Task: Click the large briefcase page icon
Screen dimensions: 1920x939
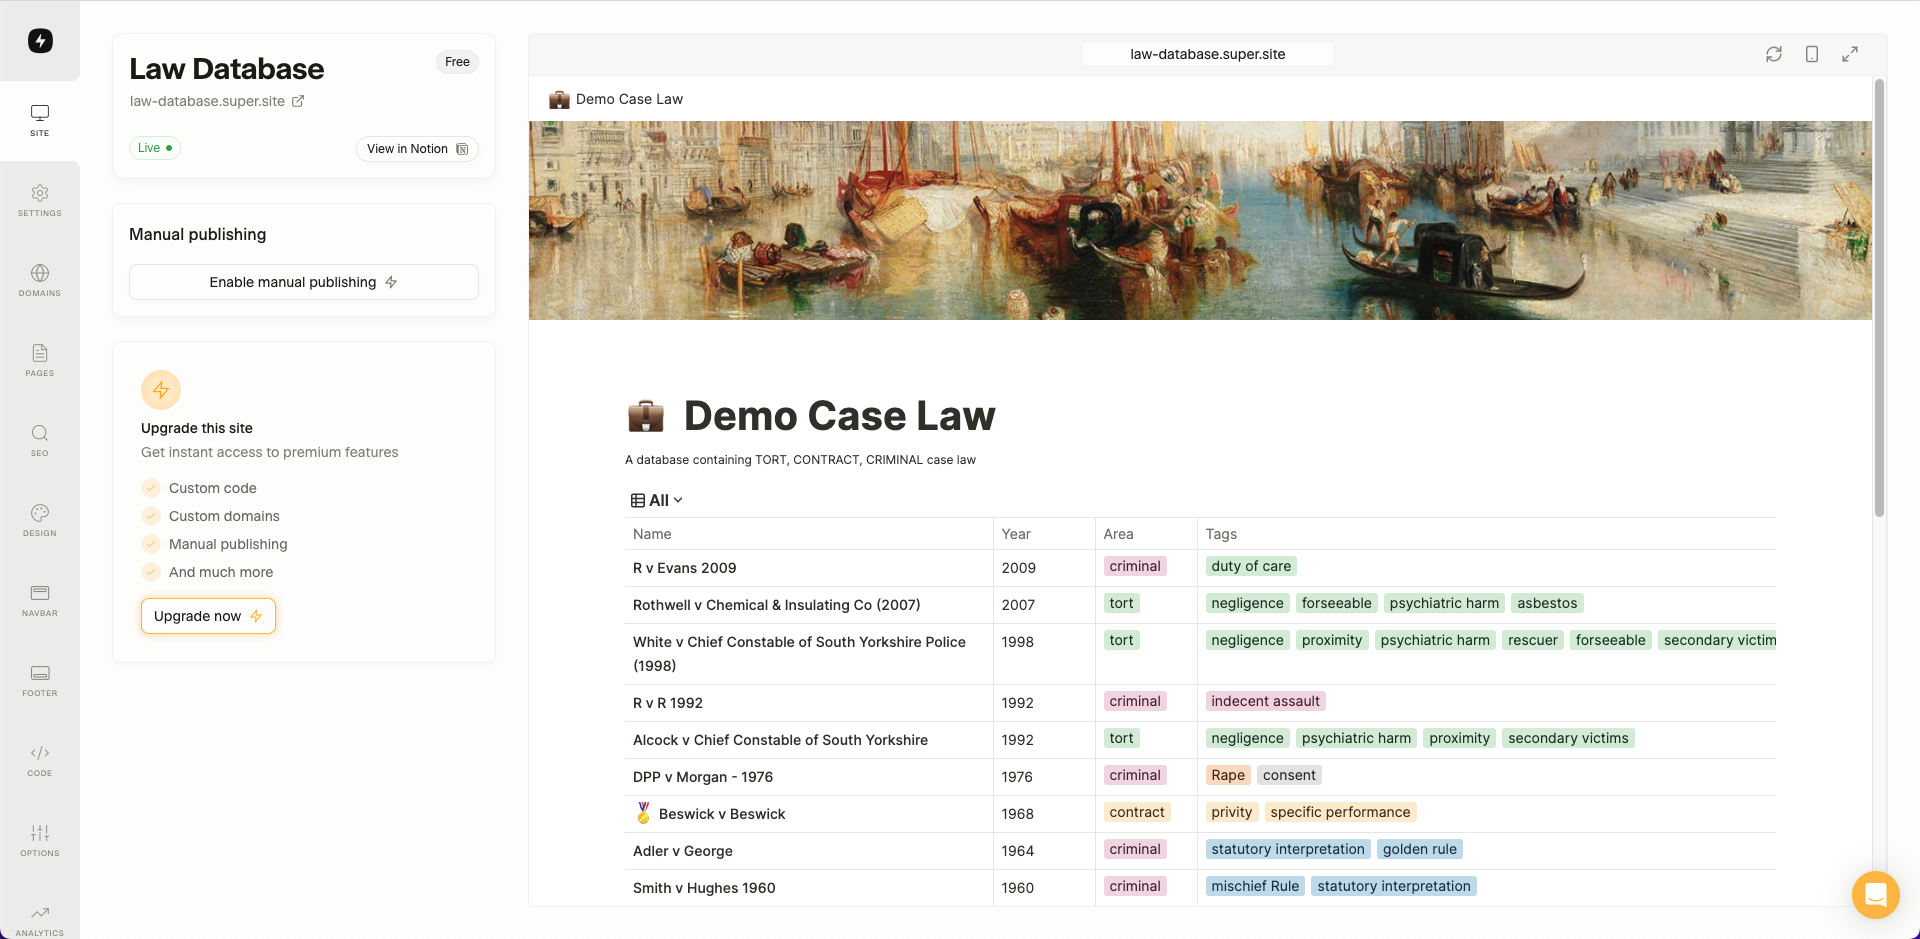Action: (x=646, y=415)
